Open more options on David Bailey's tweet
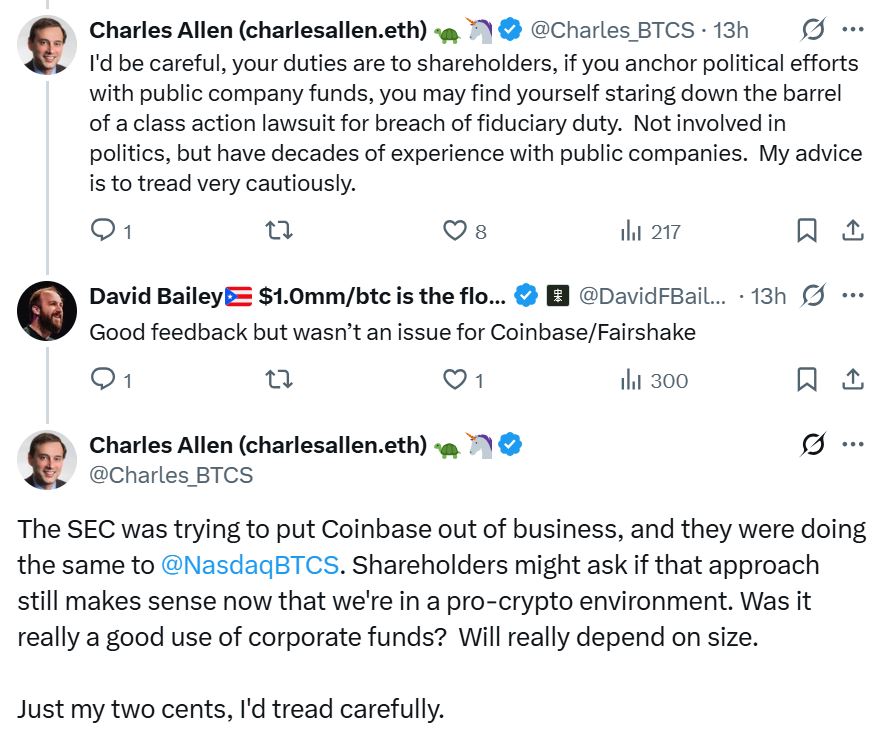 [x=853, y=295]
